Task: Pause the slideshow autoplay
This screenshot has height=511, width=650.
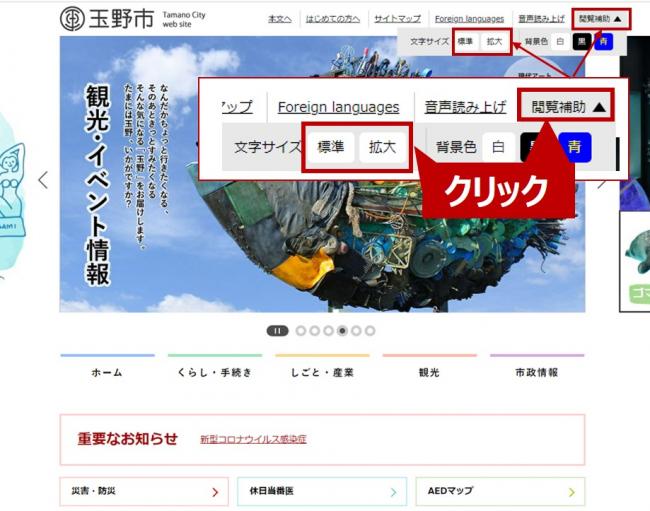Action: (x=277, y=331)
